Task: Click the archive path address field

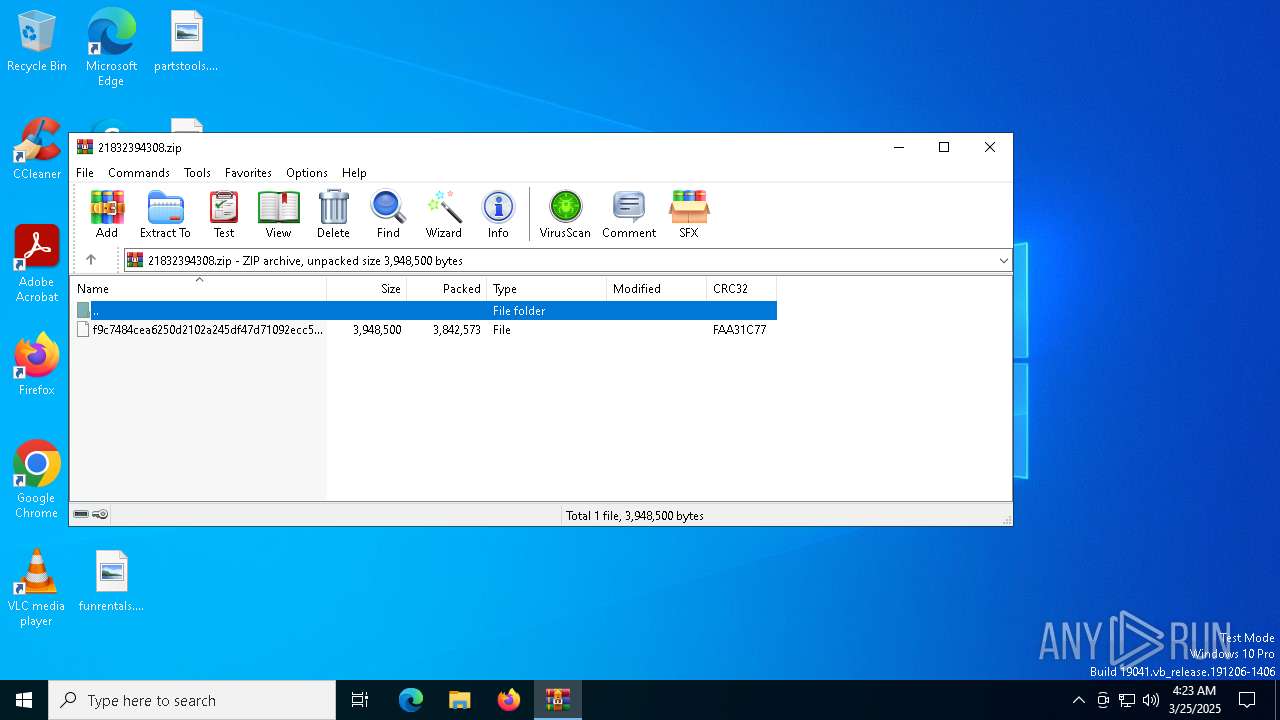Action: coord(567,261)
